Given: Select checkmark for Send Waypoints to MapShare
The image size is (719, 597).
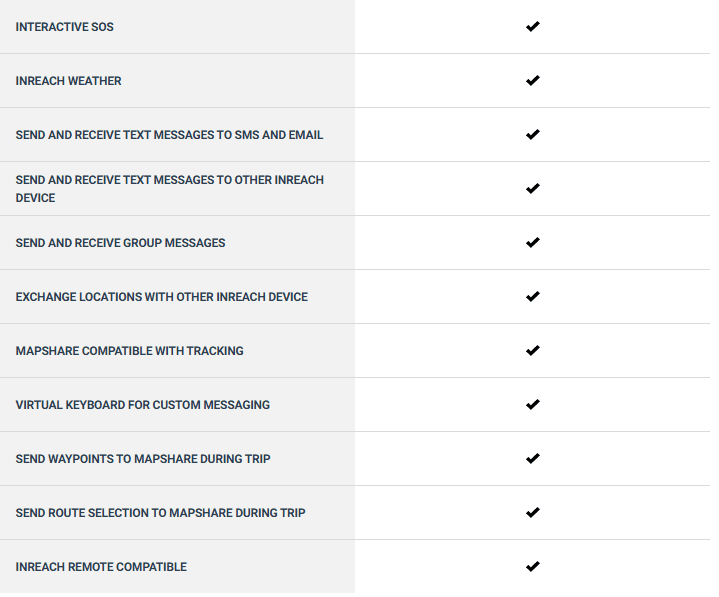Looking at the screenshot, I should [532, 459].
